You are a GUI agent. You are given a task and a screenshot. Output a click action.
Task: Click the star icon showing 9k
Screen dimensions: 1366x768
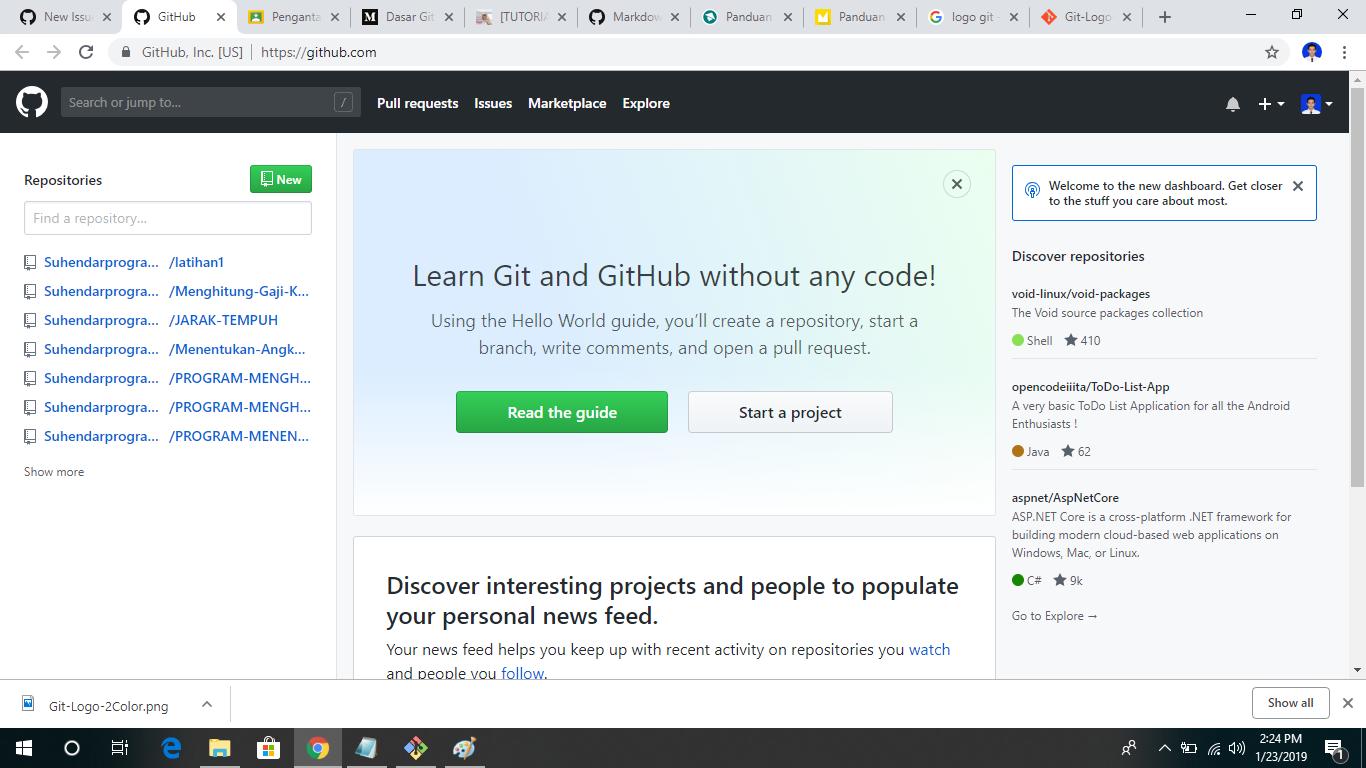(x=1060, y=580)
